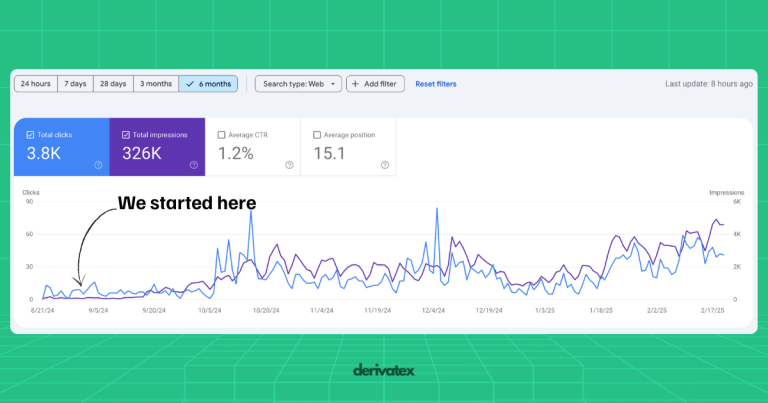Uncheck the Total impressions checkbox

(x=126, y=135)
